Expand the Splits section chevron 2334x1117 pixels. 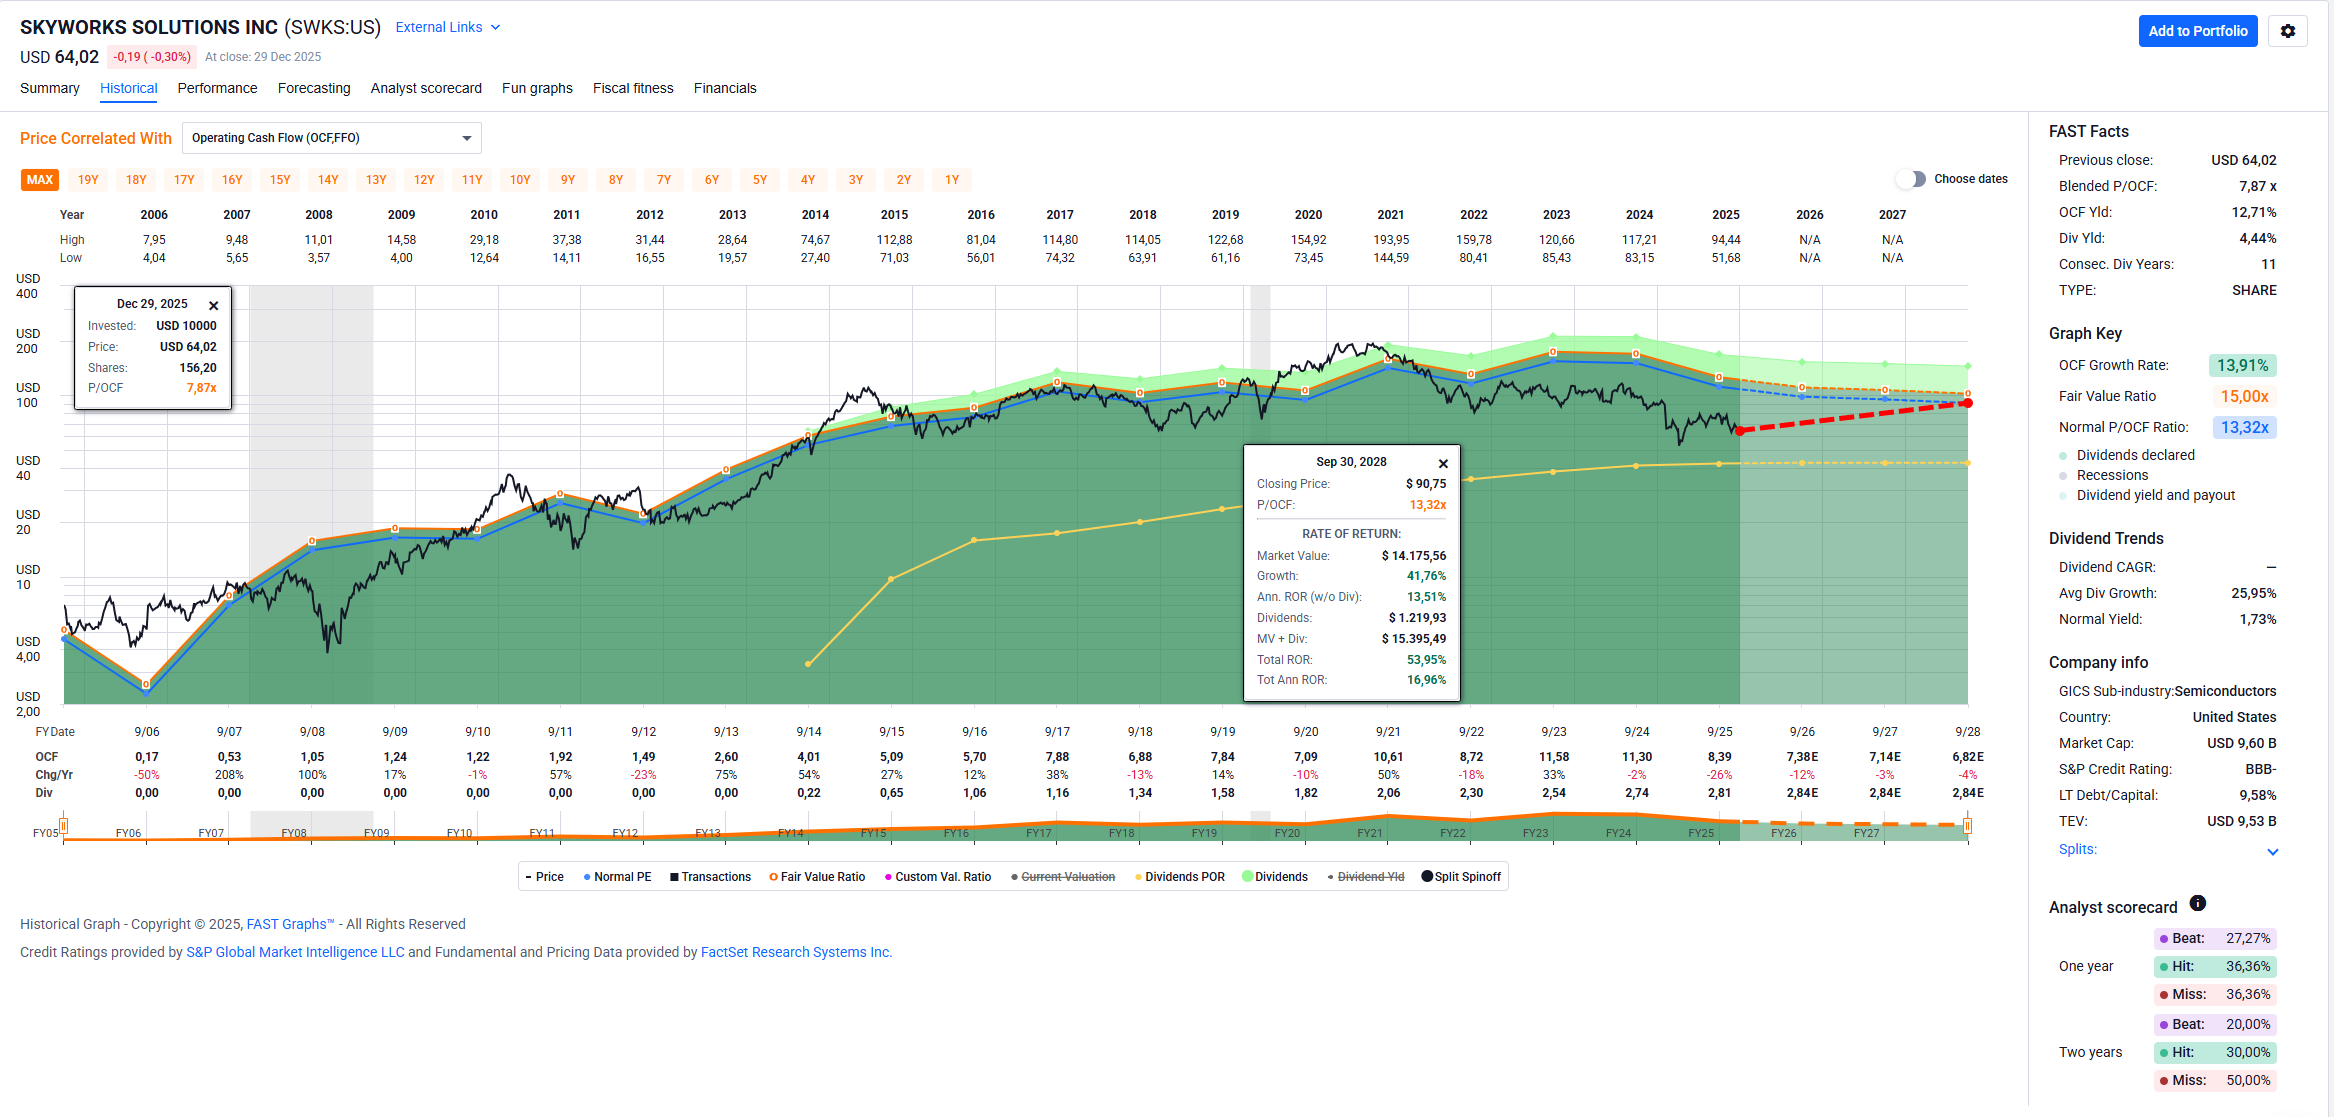point(2272,851)
